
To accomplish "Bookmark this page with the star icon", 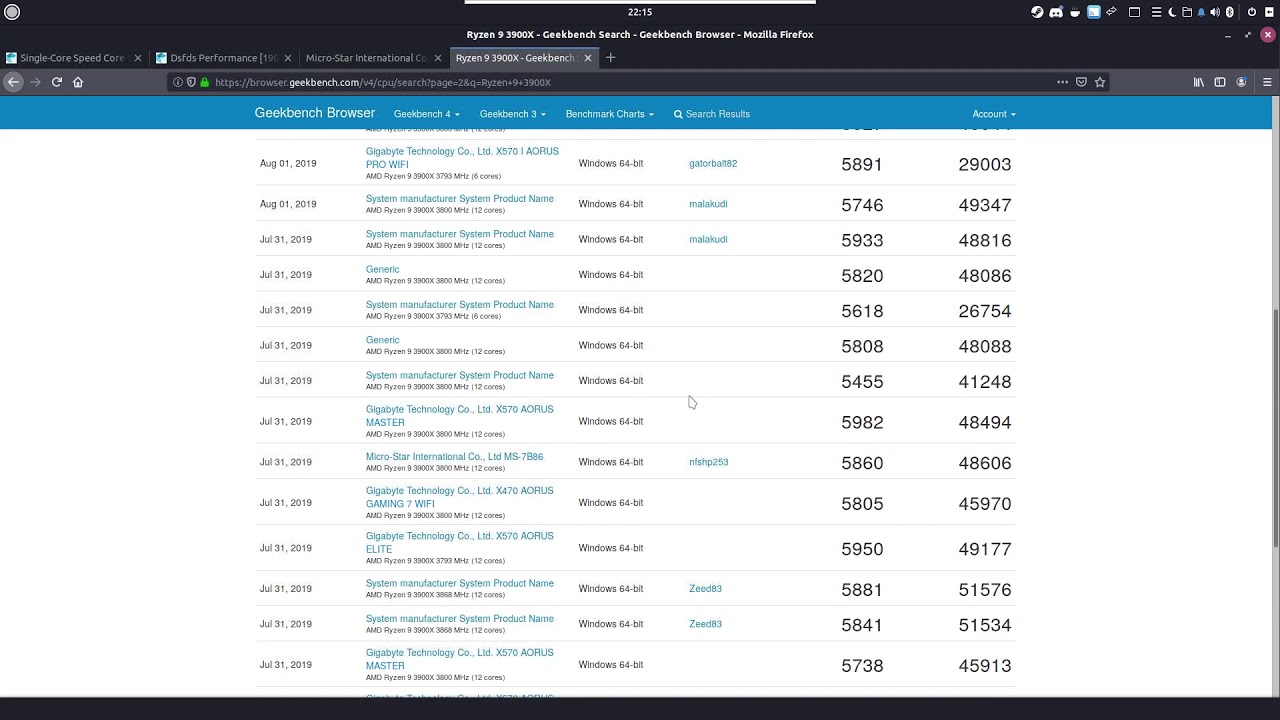I will (1100, 82).
